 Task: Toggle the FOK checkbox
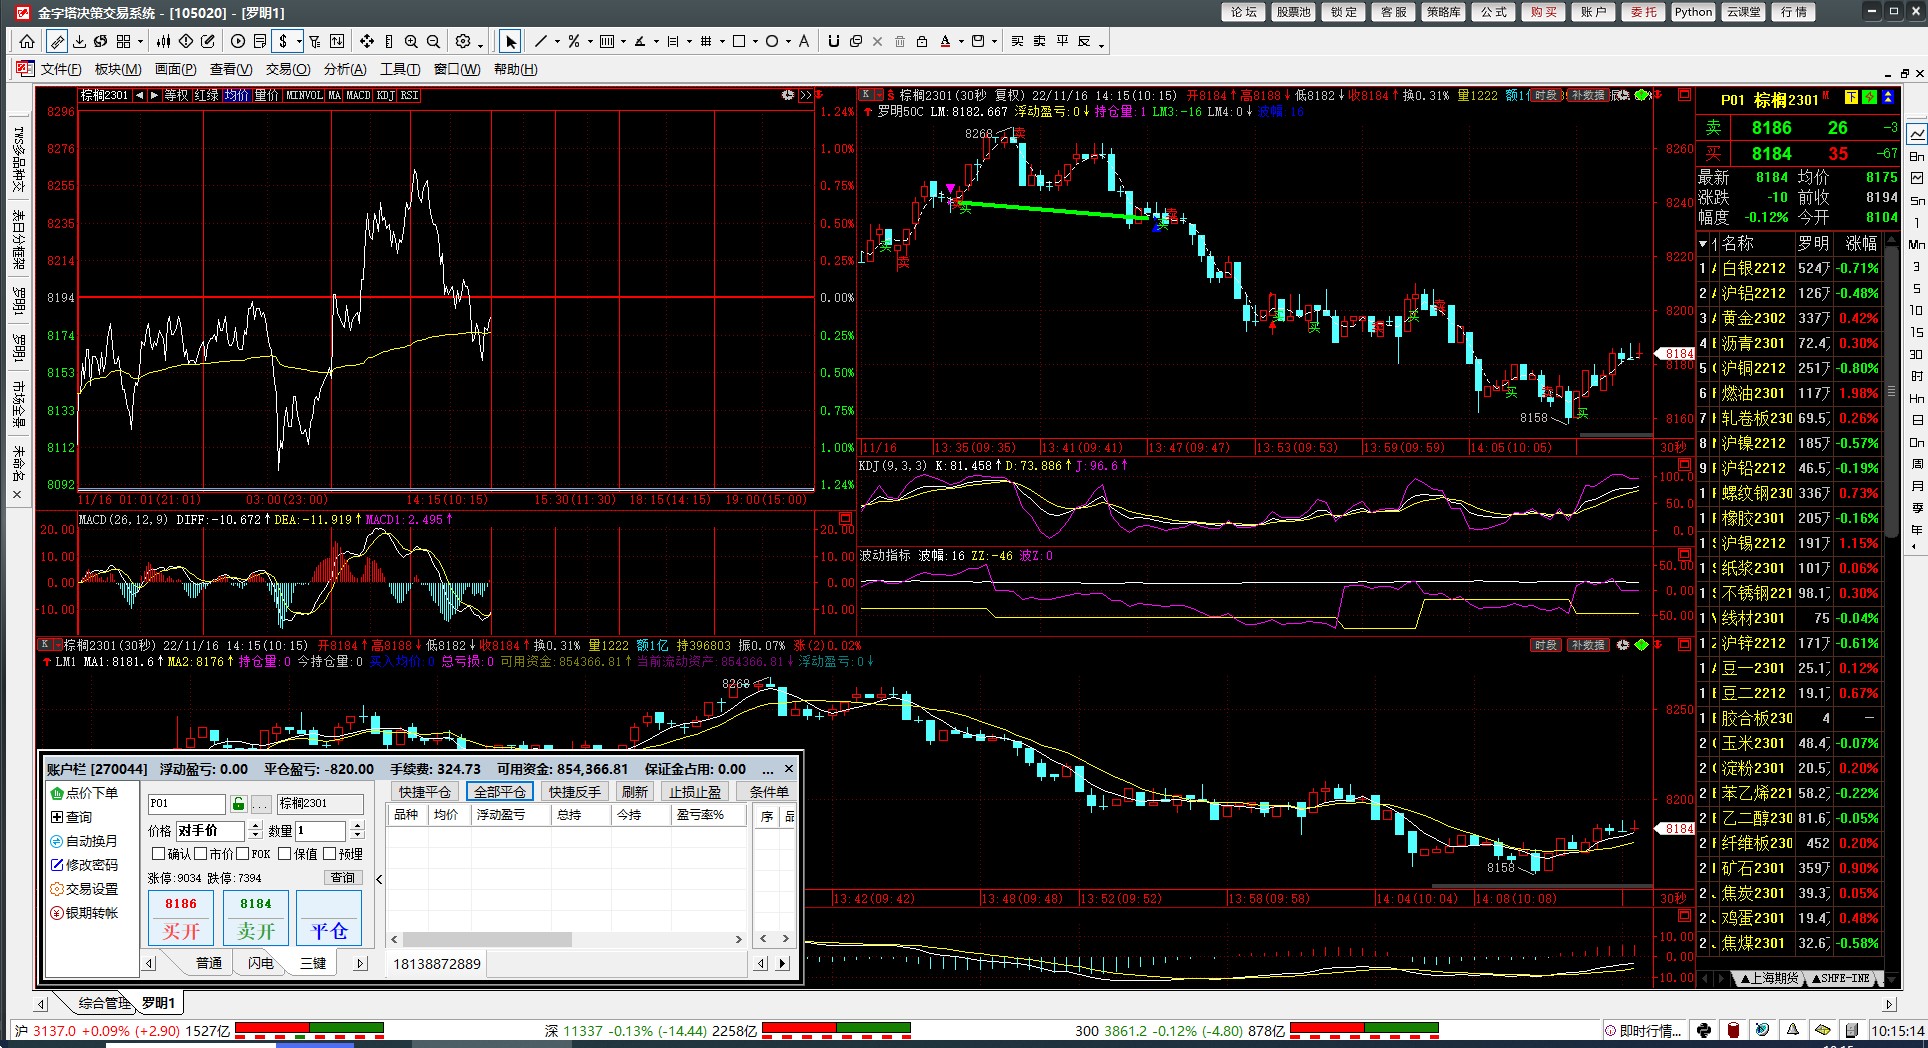coord(242,854)
